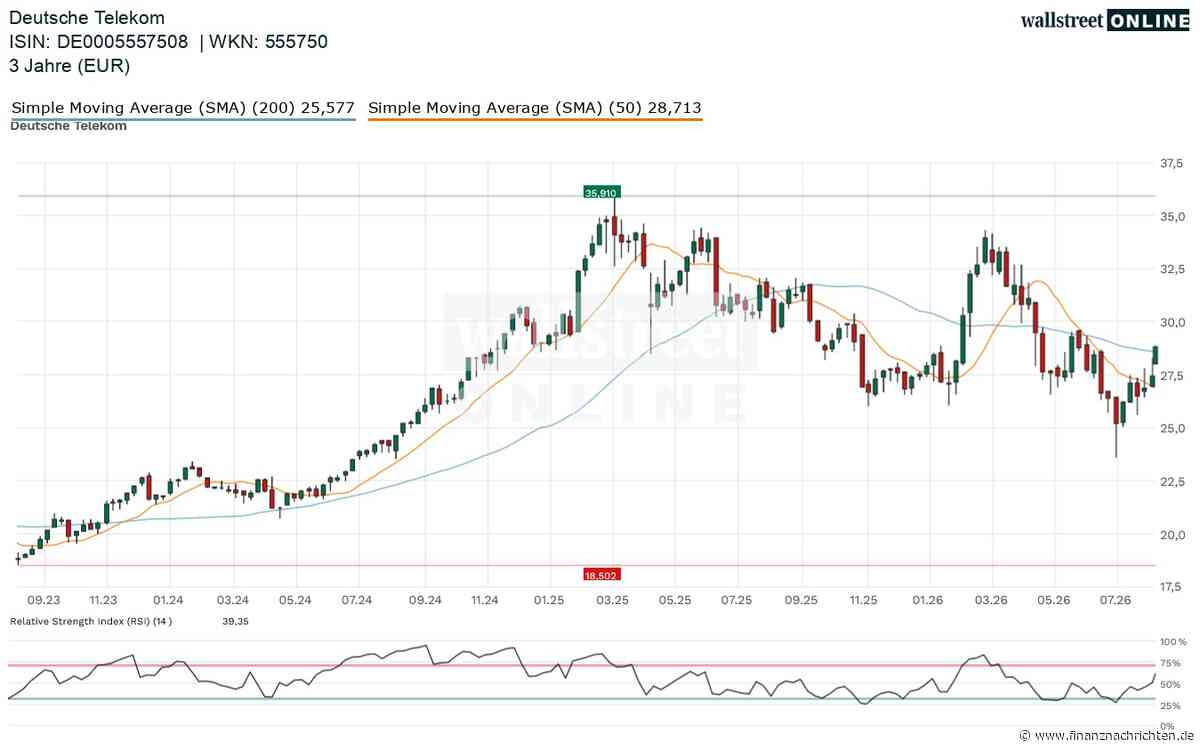Click the 07.24 date axis label
Viewport: 1200px width, 750px height.
pyautogui.click(x=357, y=599)
